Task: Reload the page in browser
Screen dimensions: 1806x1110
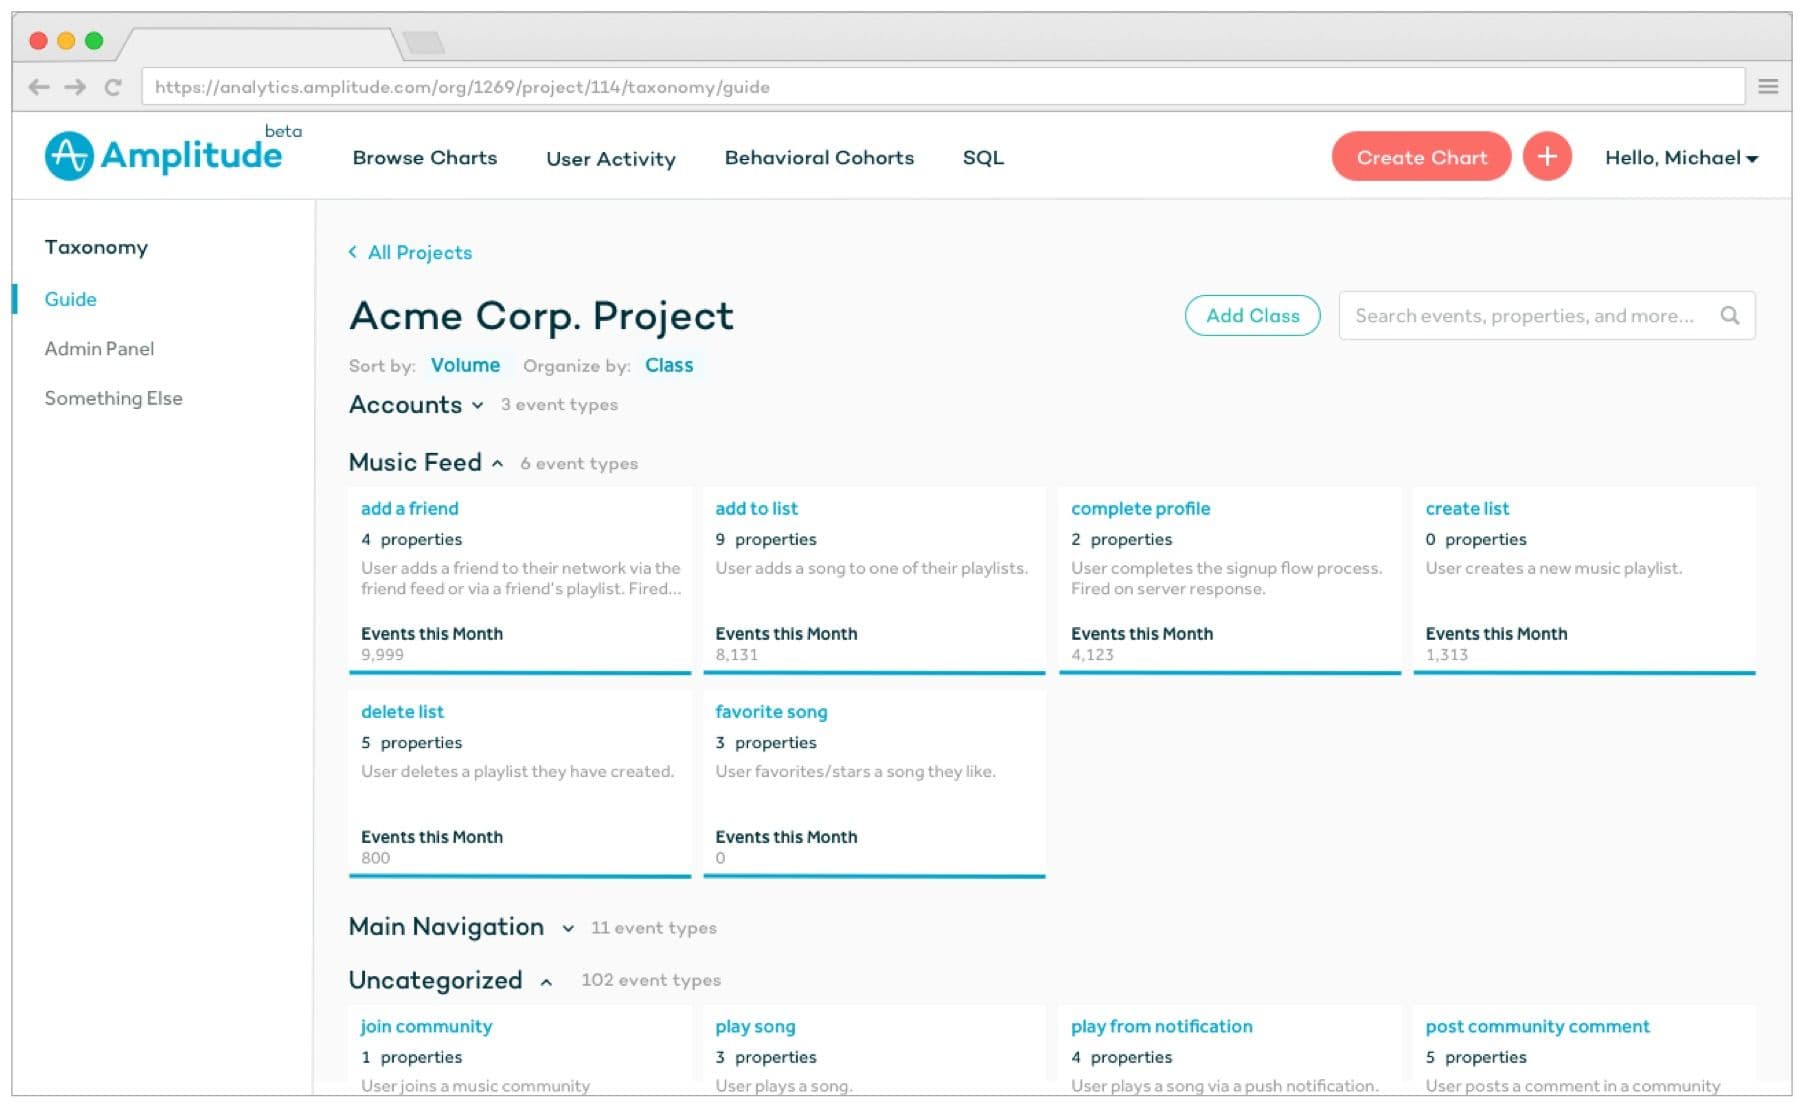Action: (113, 87)
